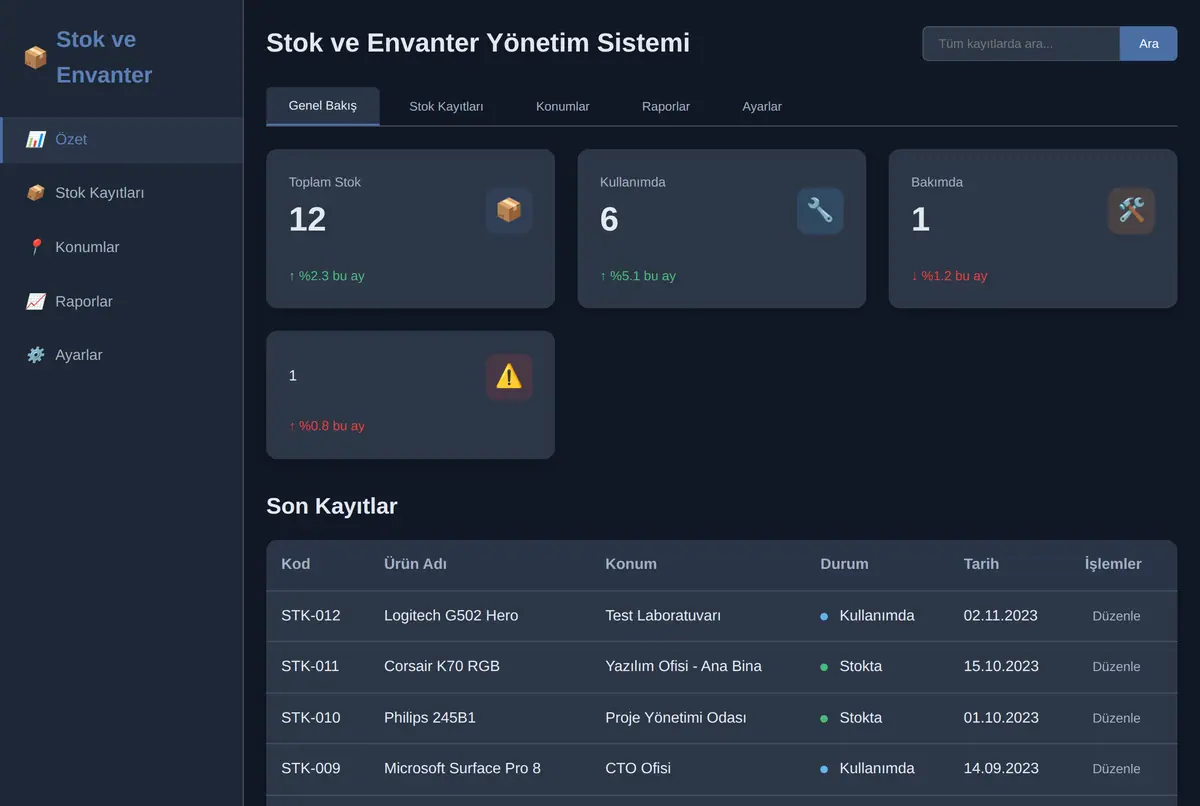This screenshot has width=1200, height=806.
Task: Open Raporlar from the sidebar
Action: [121, 301]
